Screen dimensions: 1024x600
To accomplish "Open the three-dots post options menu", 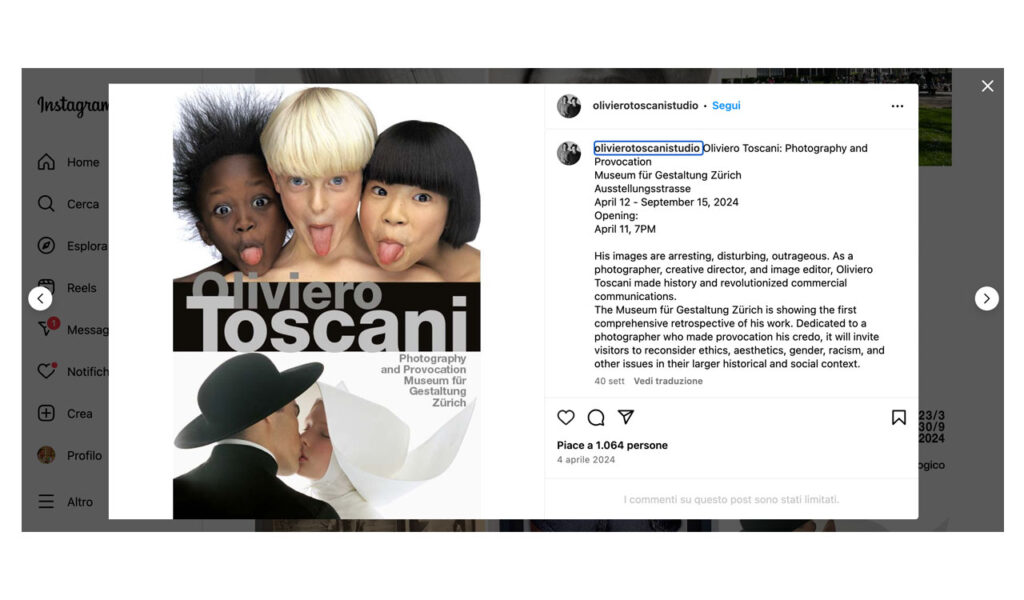I will (x=897, y=106).
